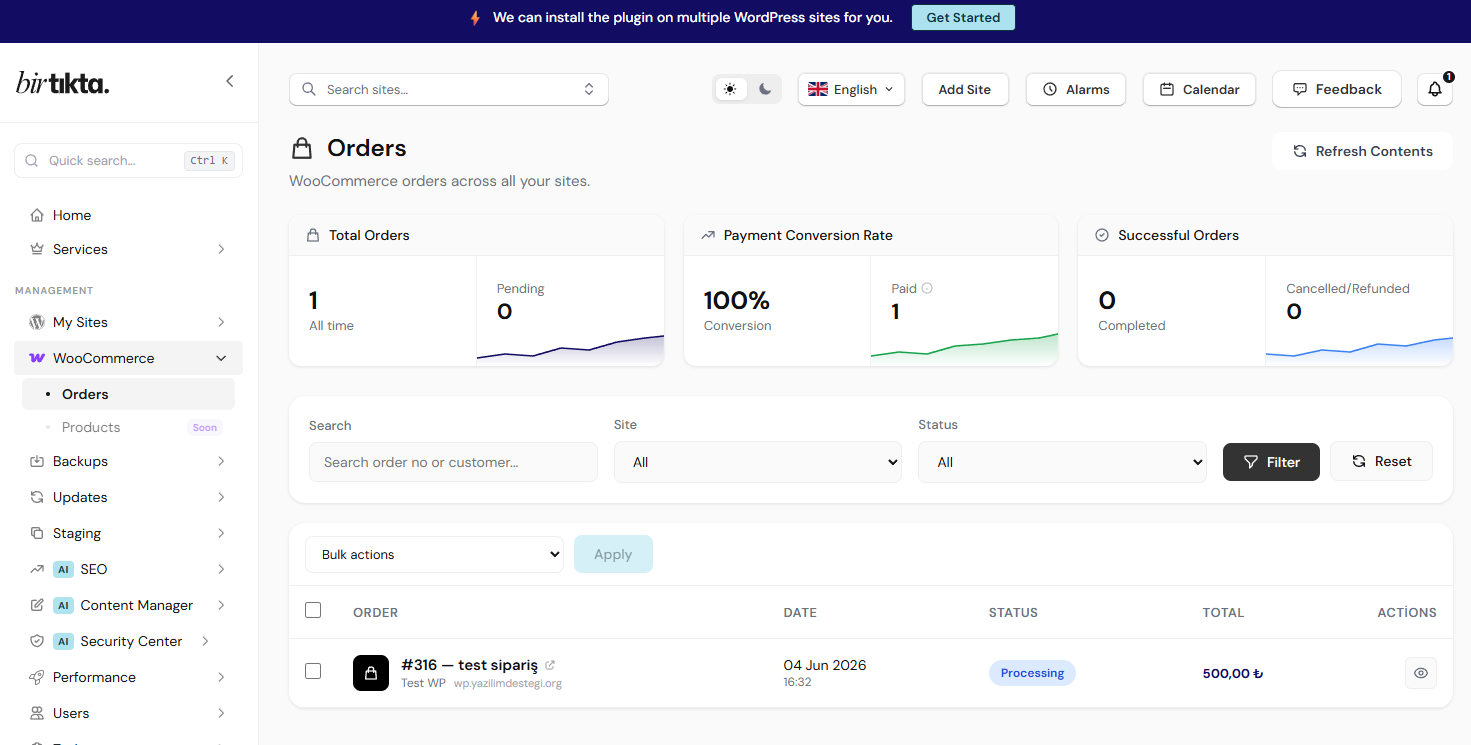This screenshot has height=745, width=1471.
Task: Switch to dark mode moon icon
Action: point(765,89)
